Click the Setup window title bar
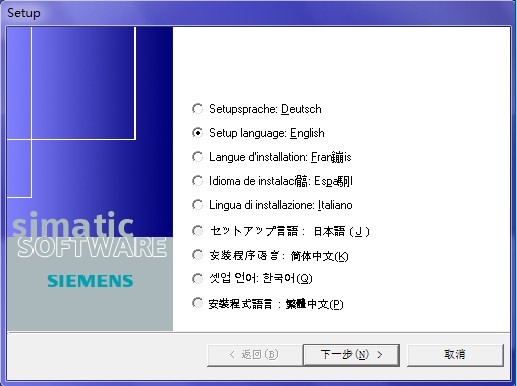This screenshot has height=386, width=517. [258, 13]
